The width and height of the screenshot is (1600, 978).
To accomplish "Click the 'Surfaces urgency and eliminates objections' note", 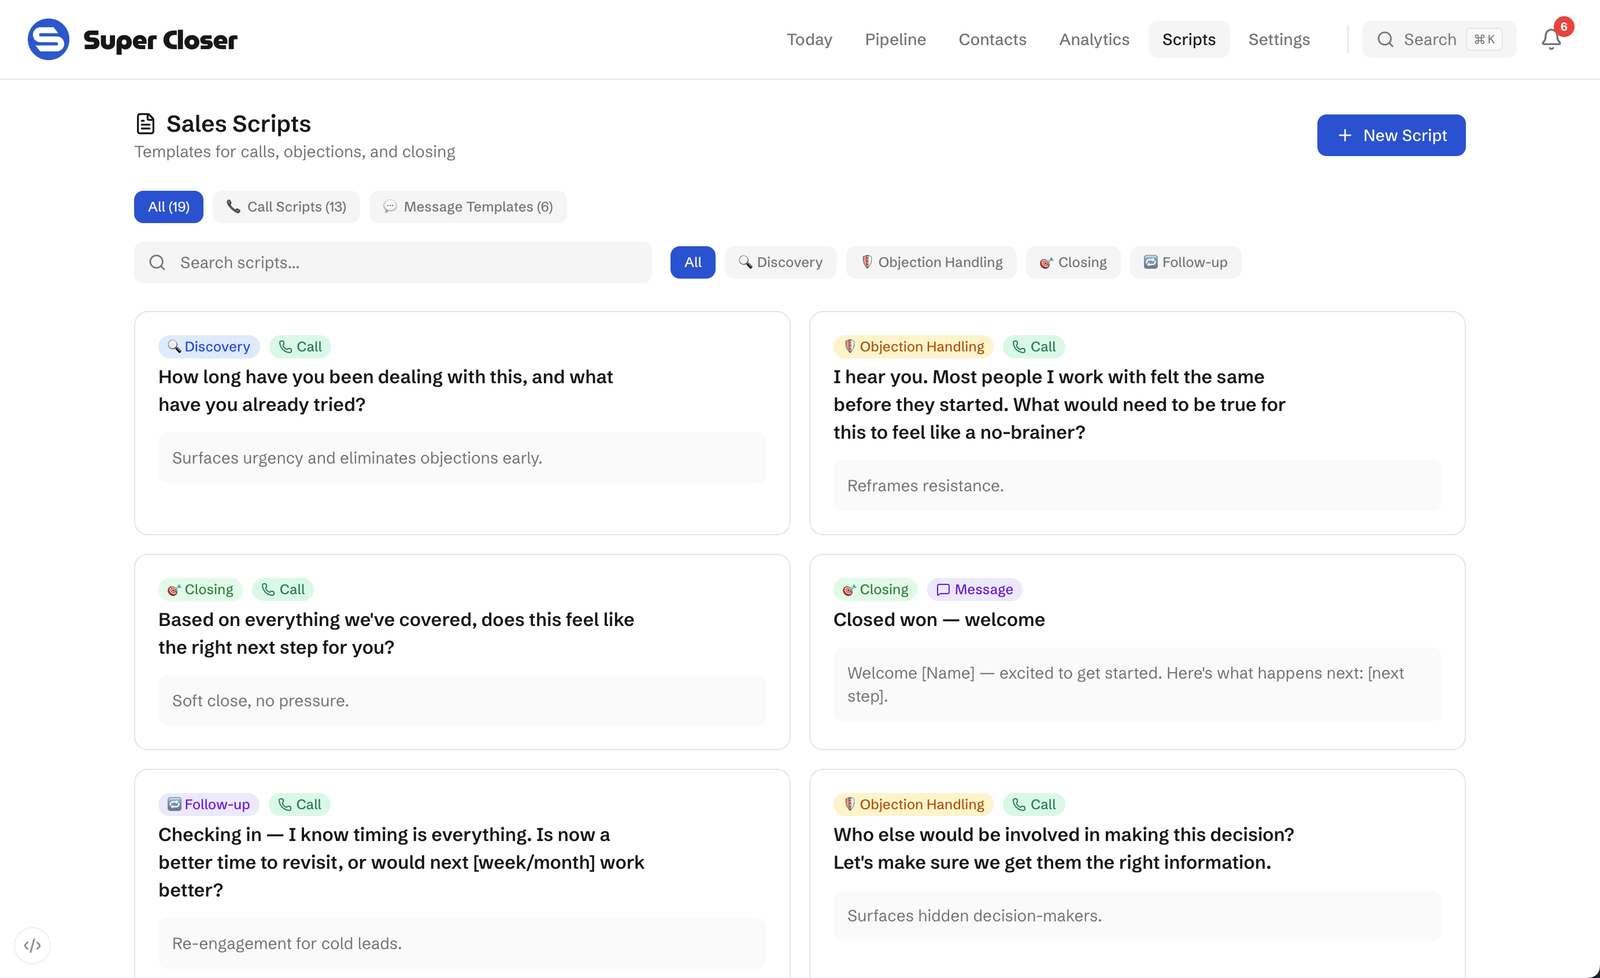I will click(462, 458).
